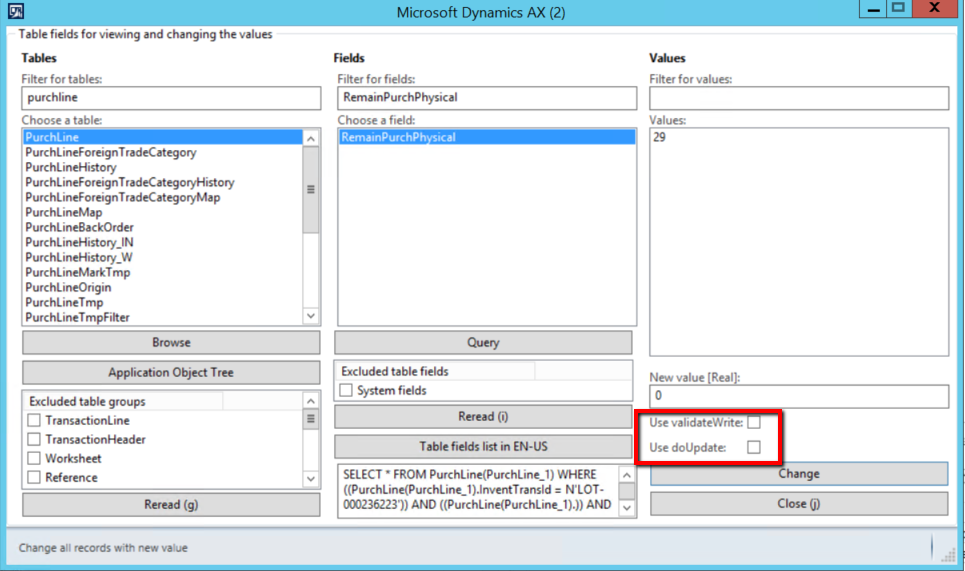
Task: Click the Reread (i) button
Action: [483, 417]
